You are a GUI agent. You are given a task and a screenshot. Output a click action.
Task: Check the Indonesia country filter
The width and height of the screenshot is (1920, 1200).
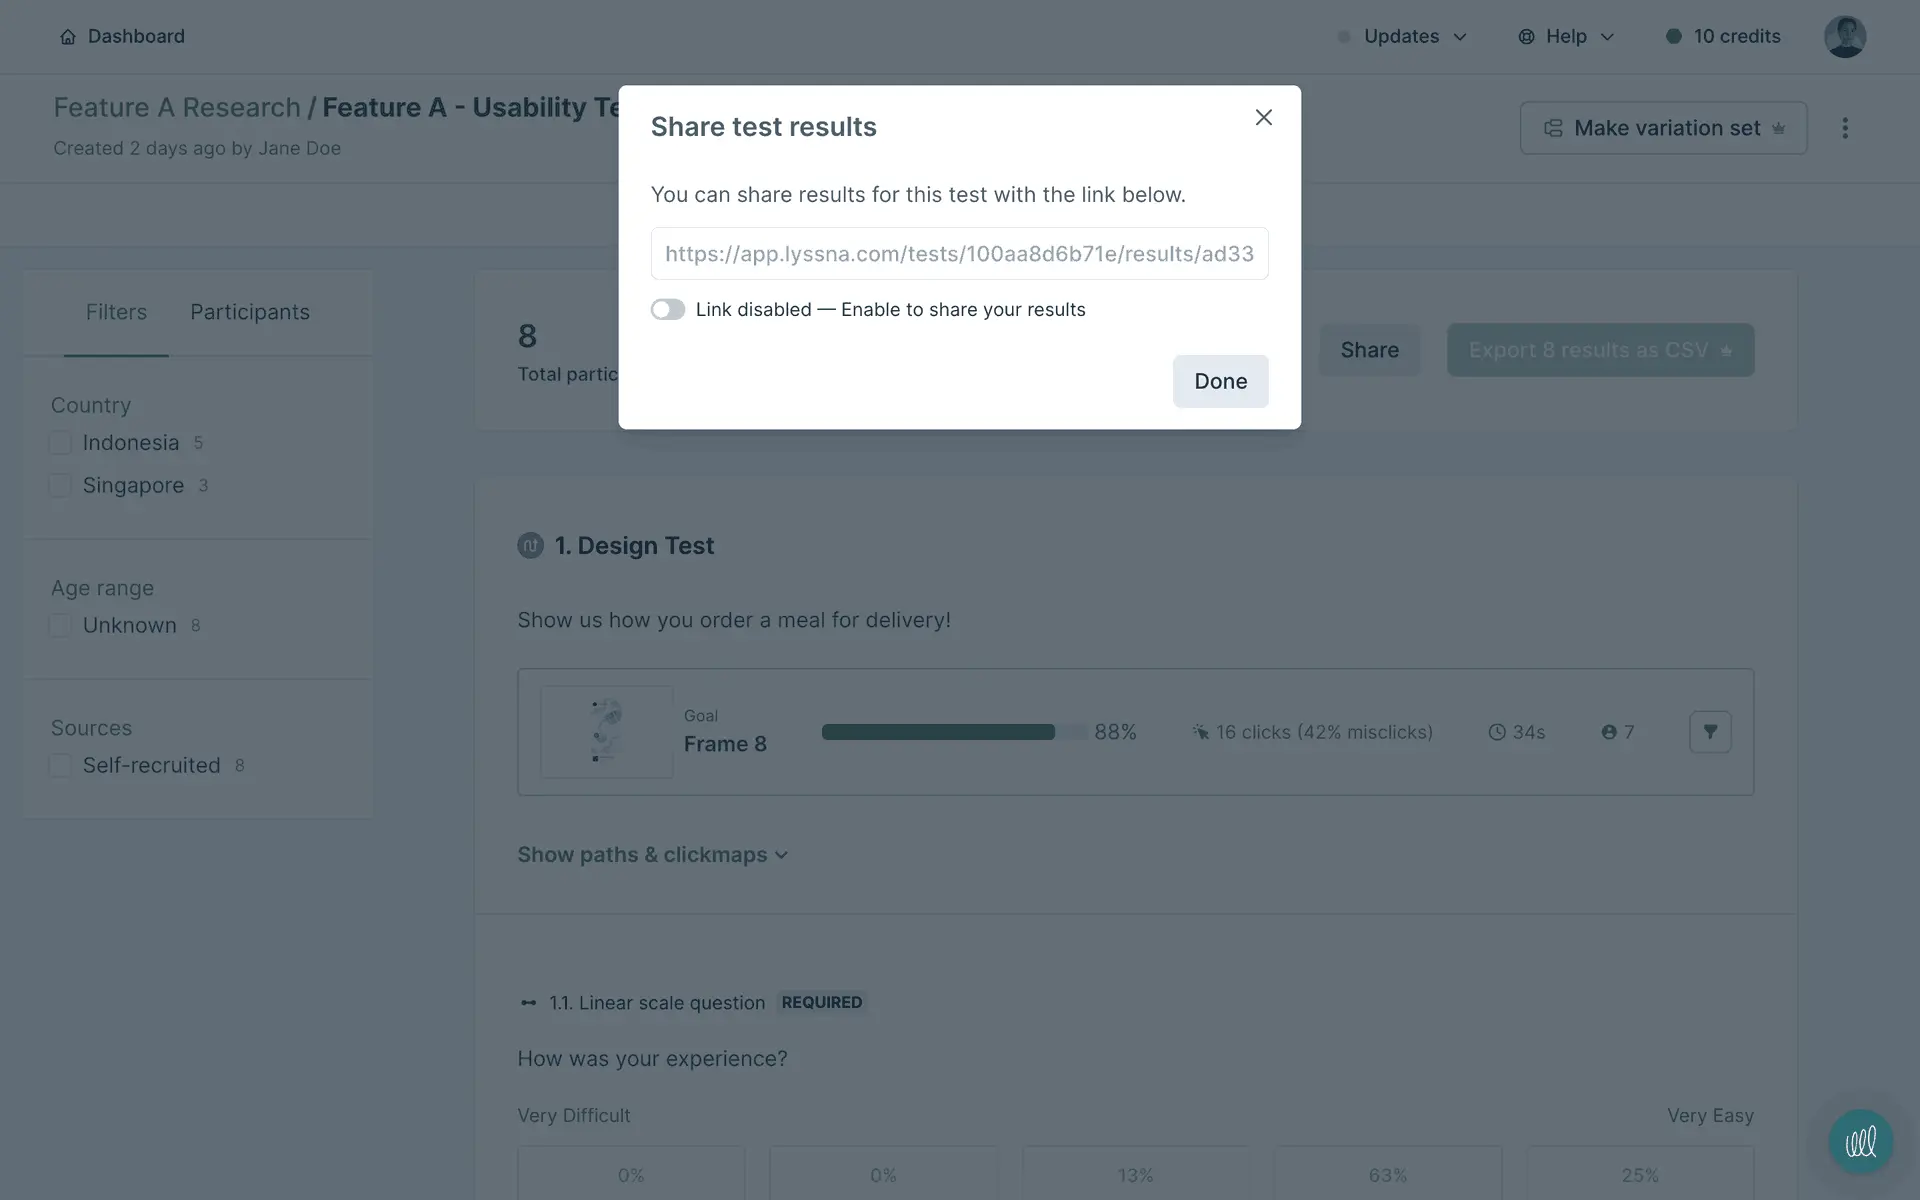click(61, 443)
